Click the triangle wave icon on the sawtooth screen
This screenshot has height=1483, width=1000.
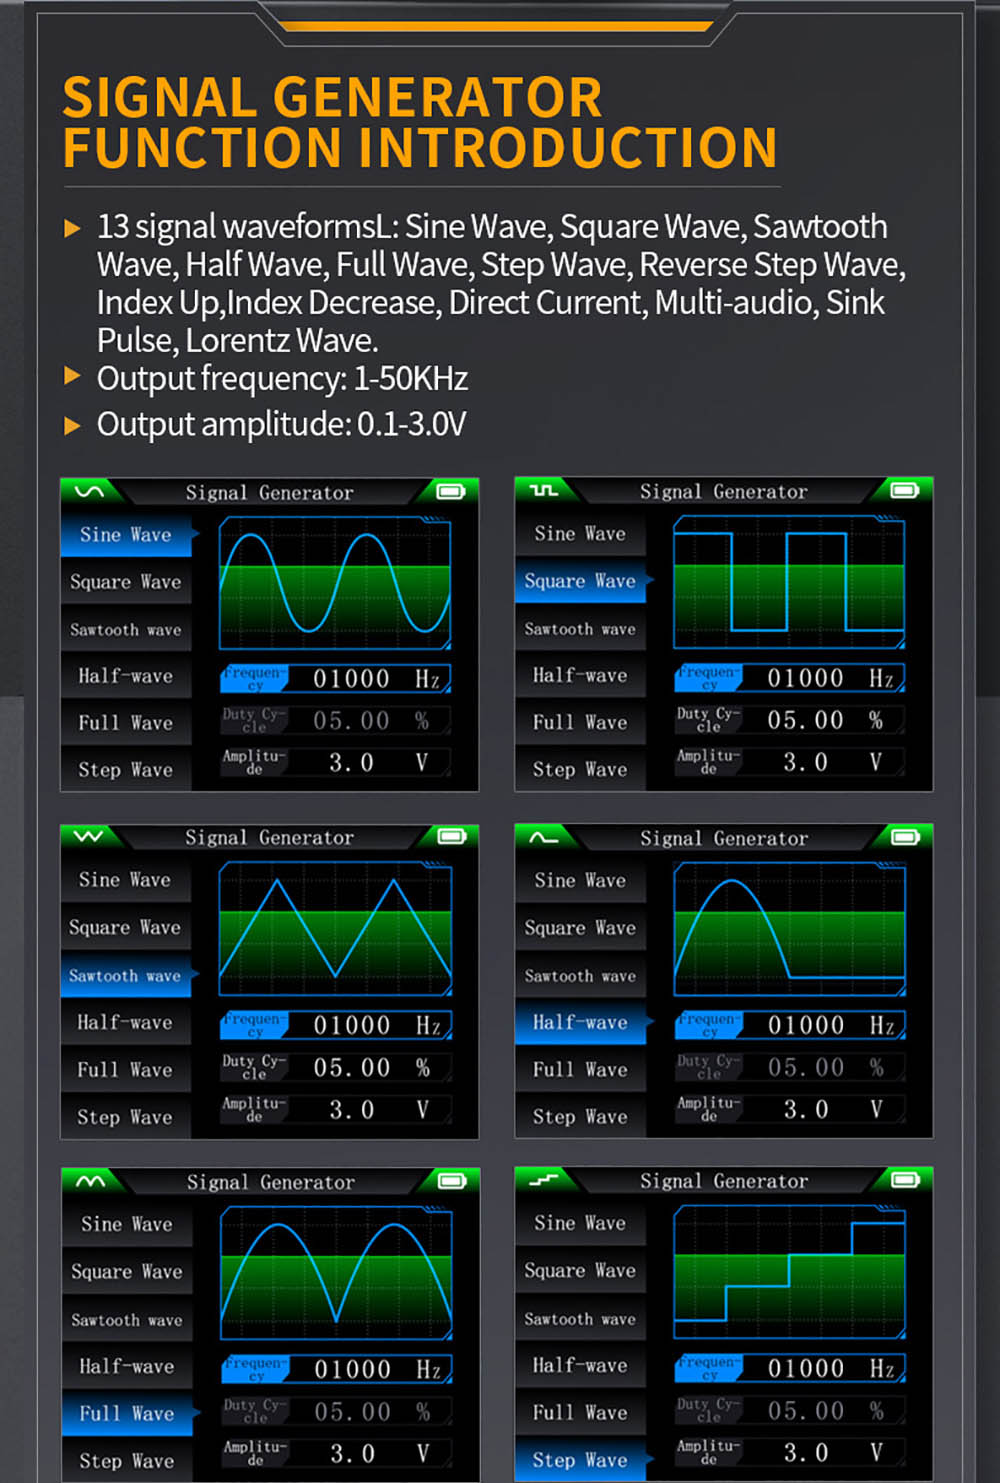point(90,837)
